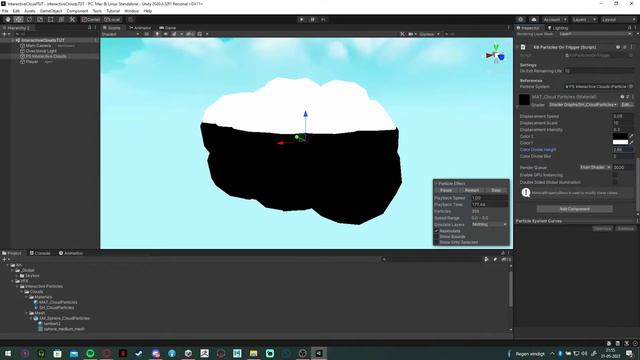Collapse the Materials folder in Project
640x360 pixels.
(x=27, y=297)
